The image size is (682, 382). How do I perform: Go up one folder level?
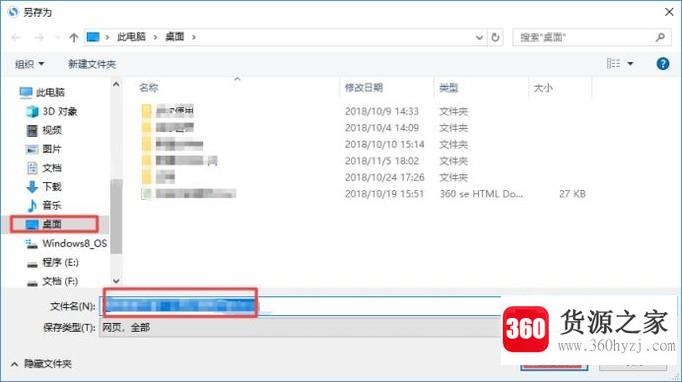(x=74, y=37)
